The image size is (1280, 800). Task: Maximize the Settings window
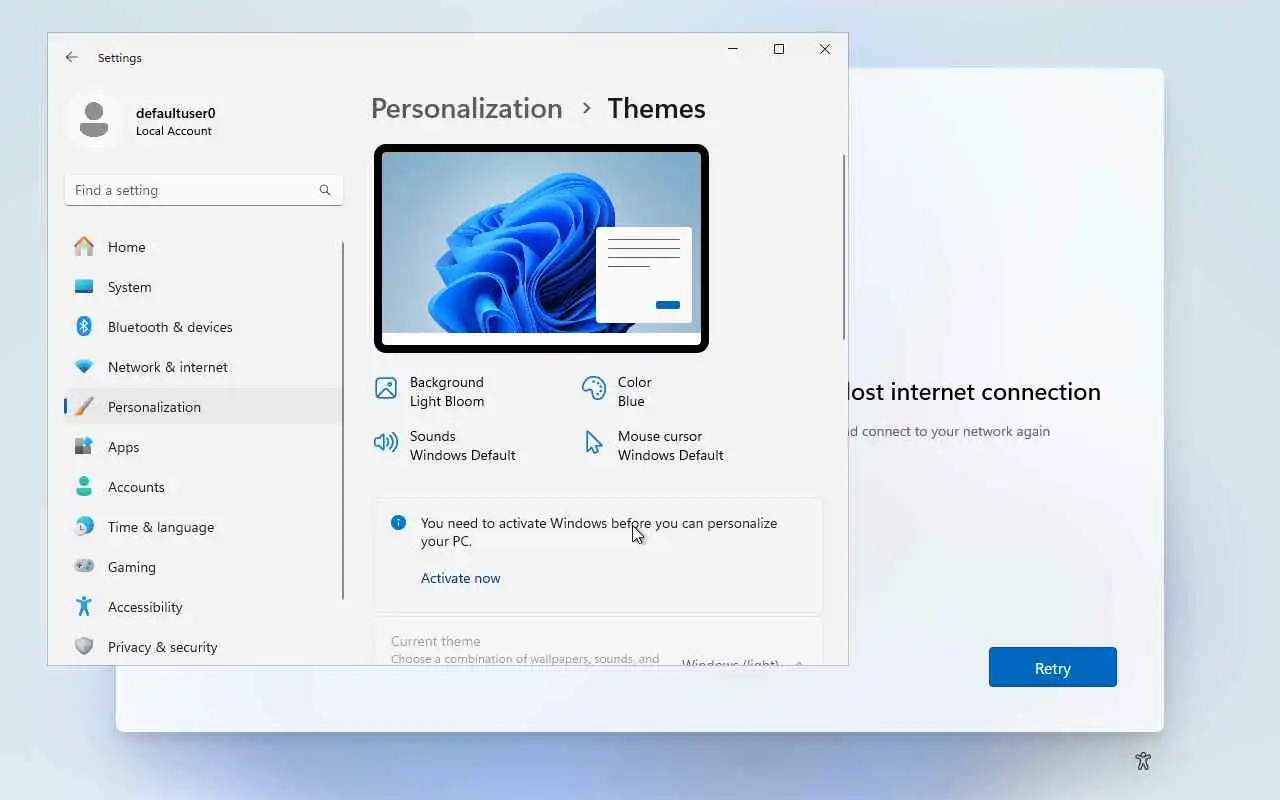tap(779, 49)
